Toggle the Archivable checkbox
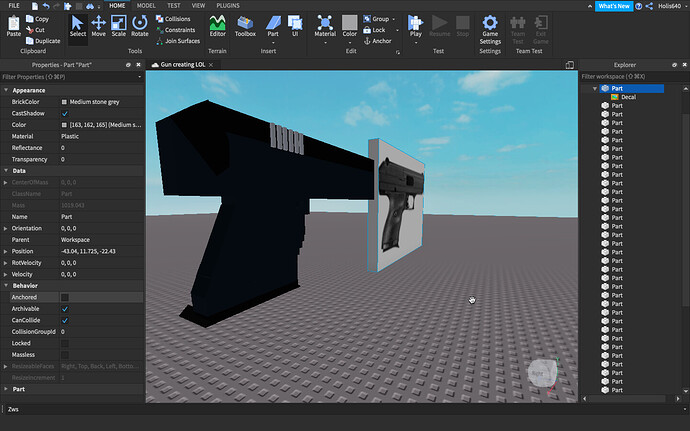This screenshot has width=690, height=431. 65,309
